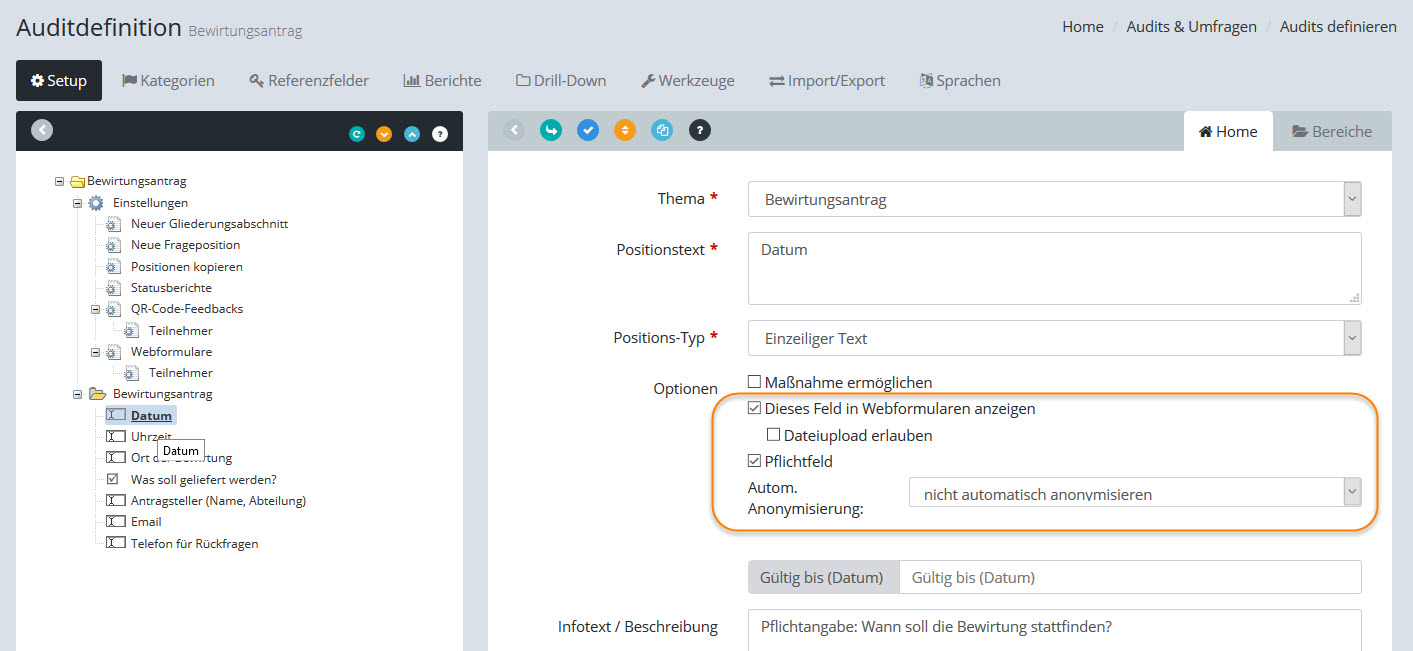Click the teal forward arrow icon in form toolbar
This screenshot has width=1413, height=651.
point(551,130)
